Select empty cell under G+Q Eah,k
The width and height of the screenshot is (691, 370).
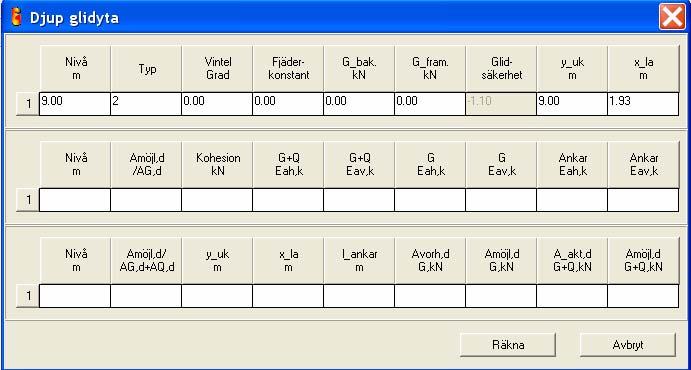tap(288, 200)
